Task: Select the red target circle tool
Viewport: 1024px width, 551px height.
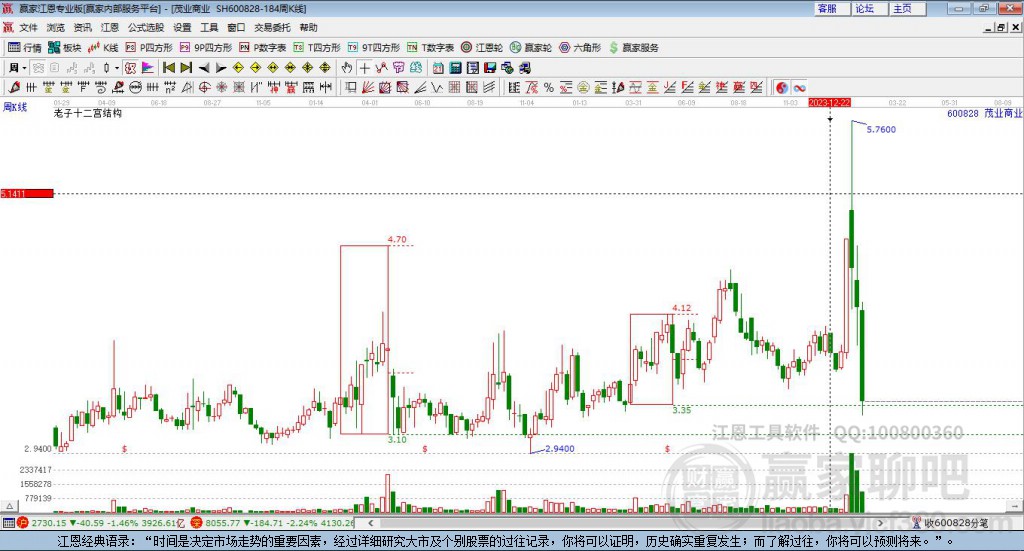Action: pos(204,87)
